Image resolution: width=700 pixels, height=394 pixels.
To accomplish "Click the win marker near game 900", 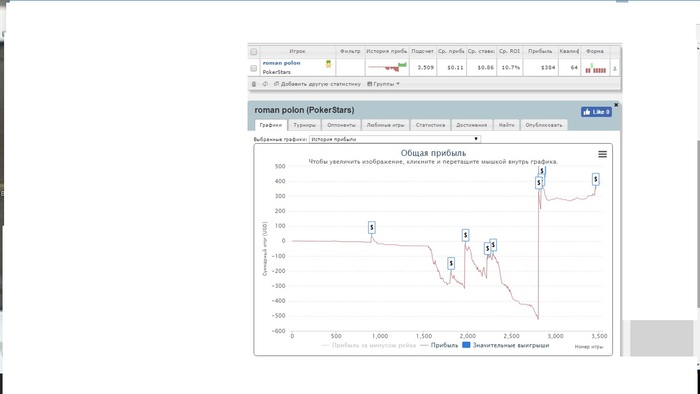I will [x=371, y=227].
